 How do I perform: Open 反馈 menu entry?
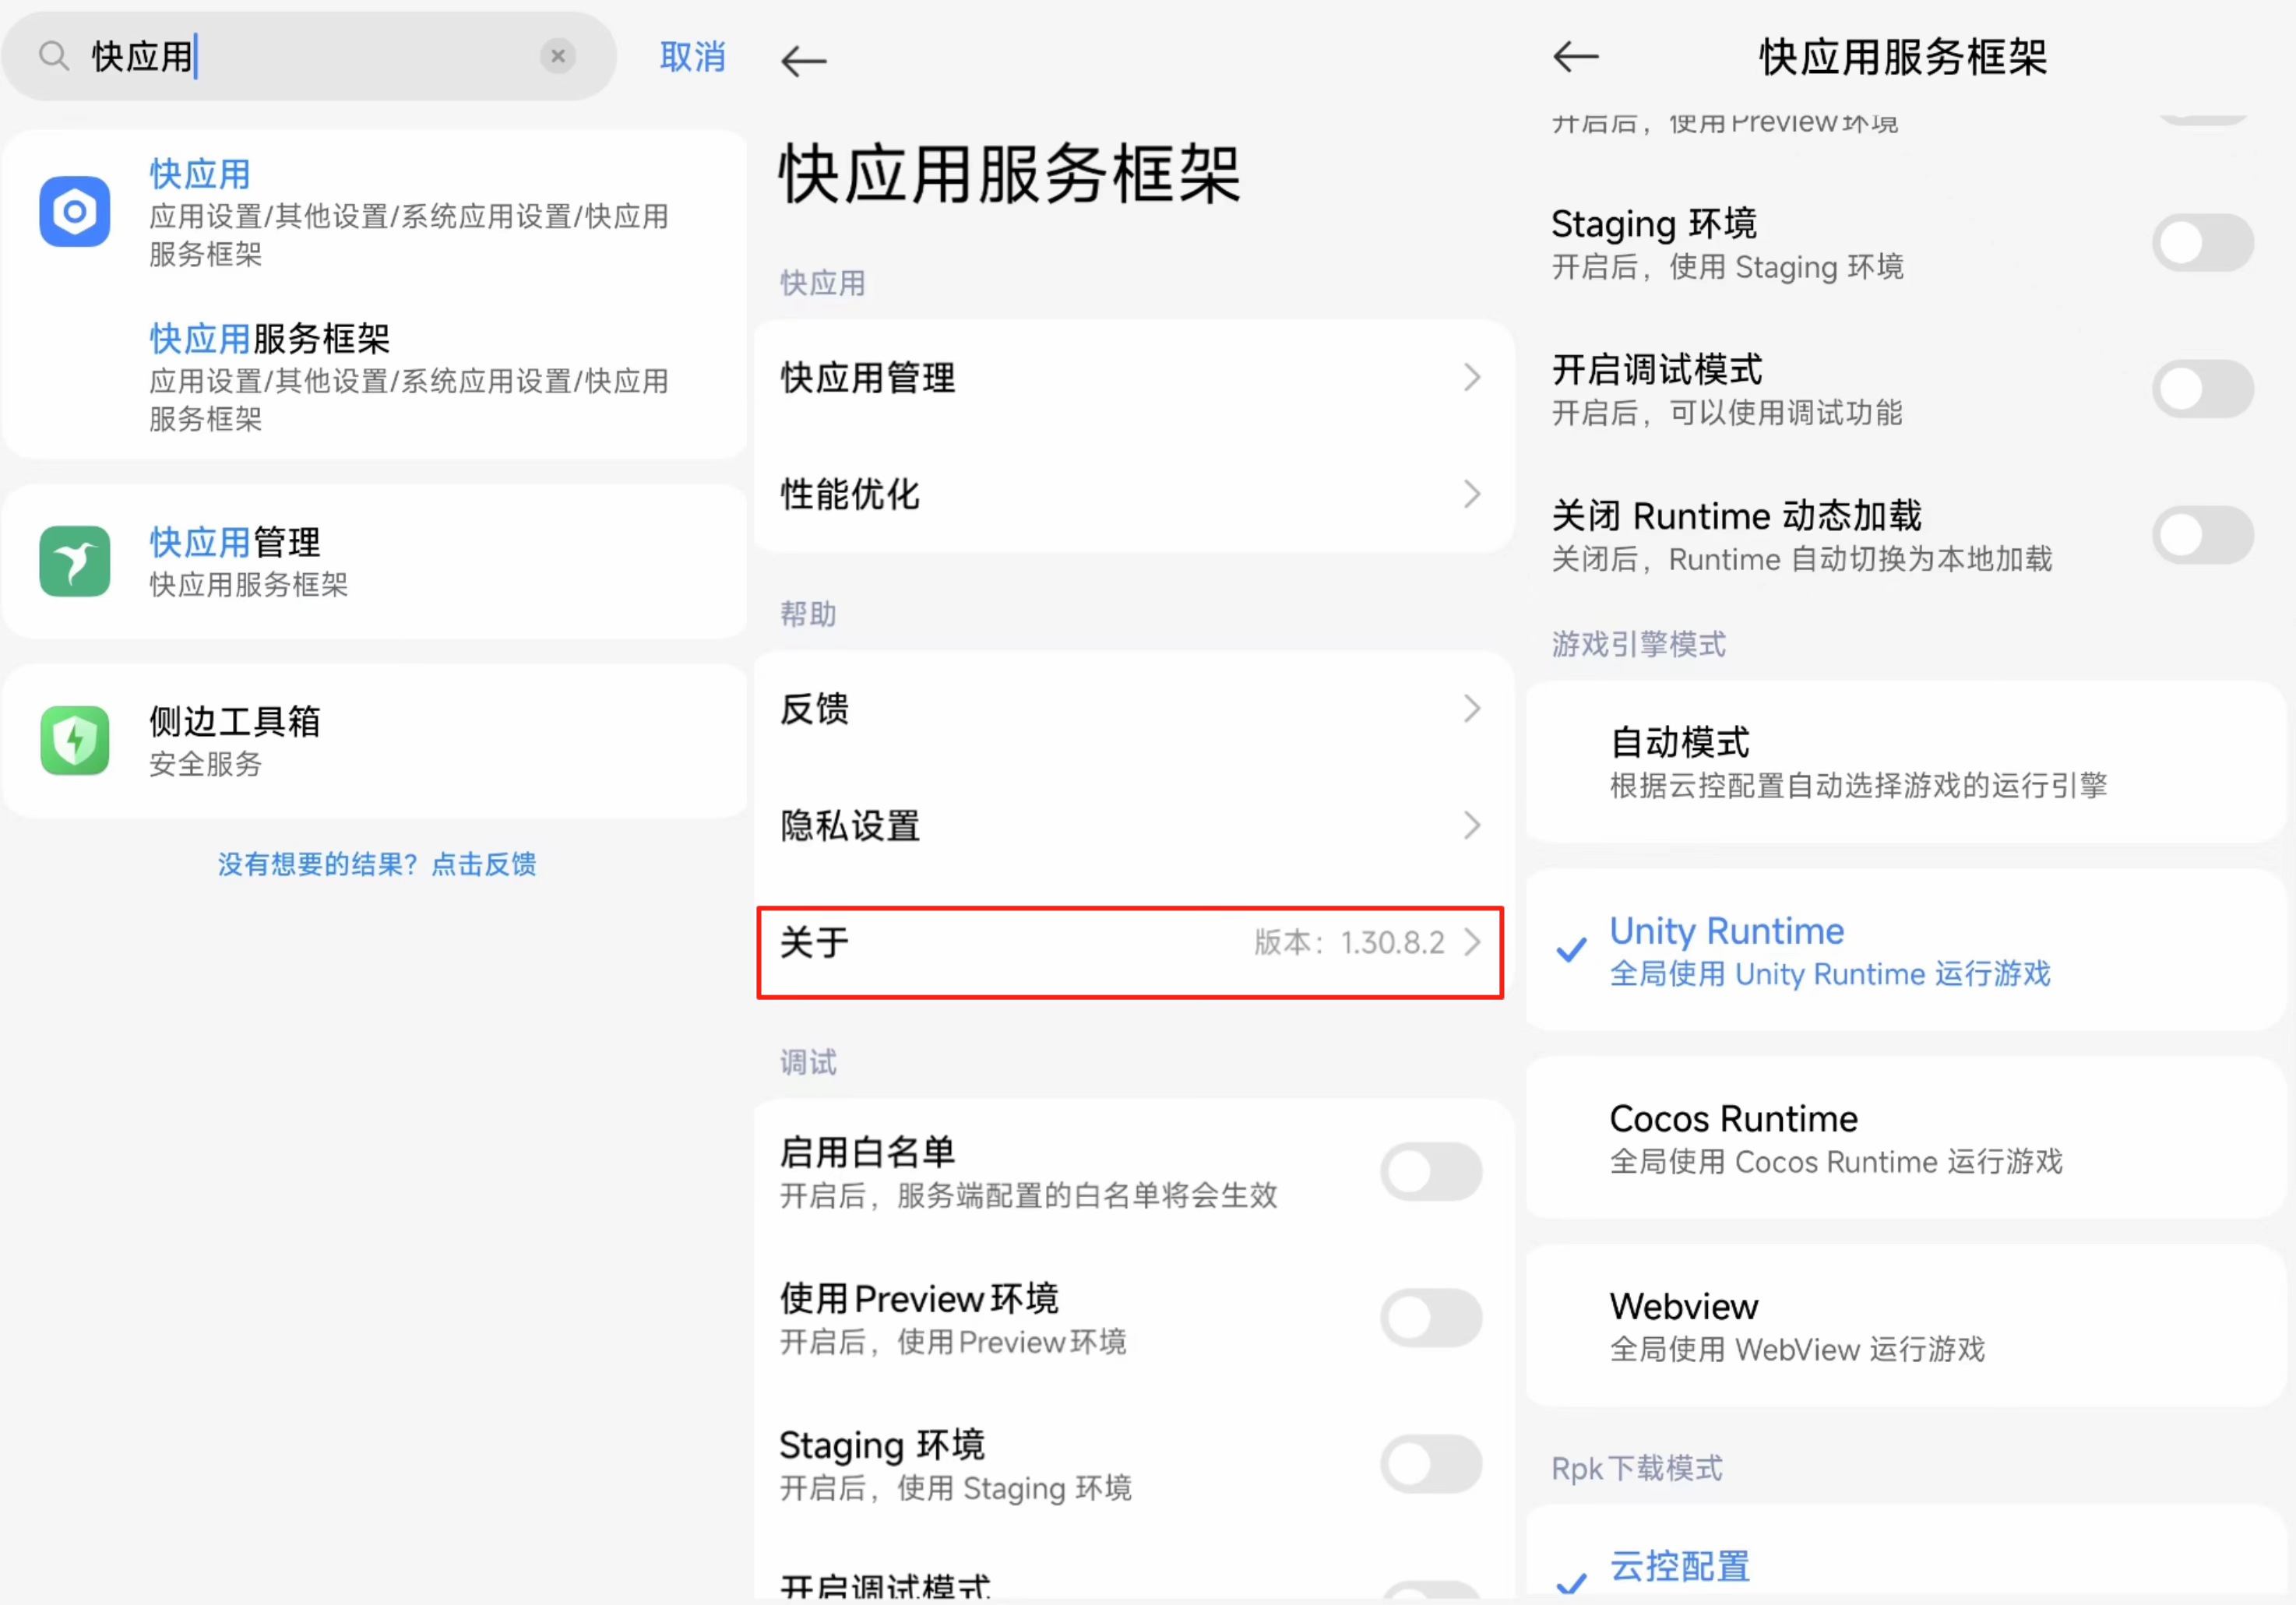click(x=1133, y=709)
